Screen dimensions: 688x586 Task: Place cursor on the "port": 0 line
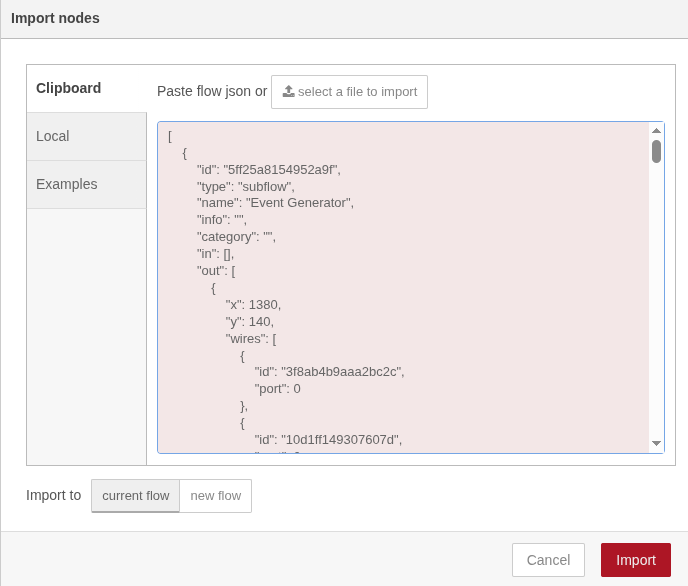[277, 388]
